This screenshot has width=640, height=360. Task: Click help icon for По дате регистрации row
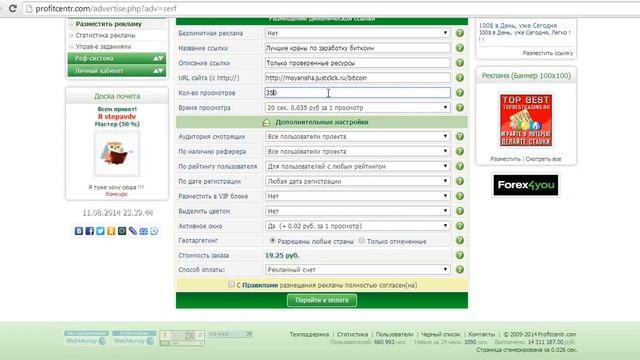[460, 181]
